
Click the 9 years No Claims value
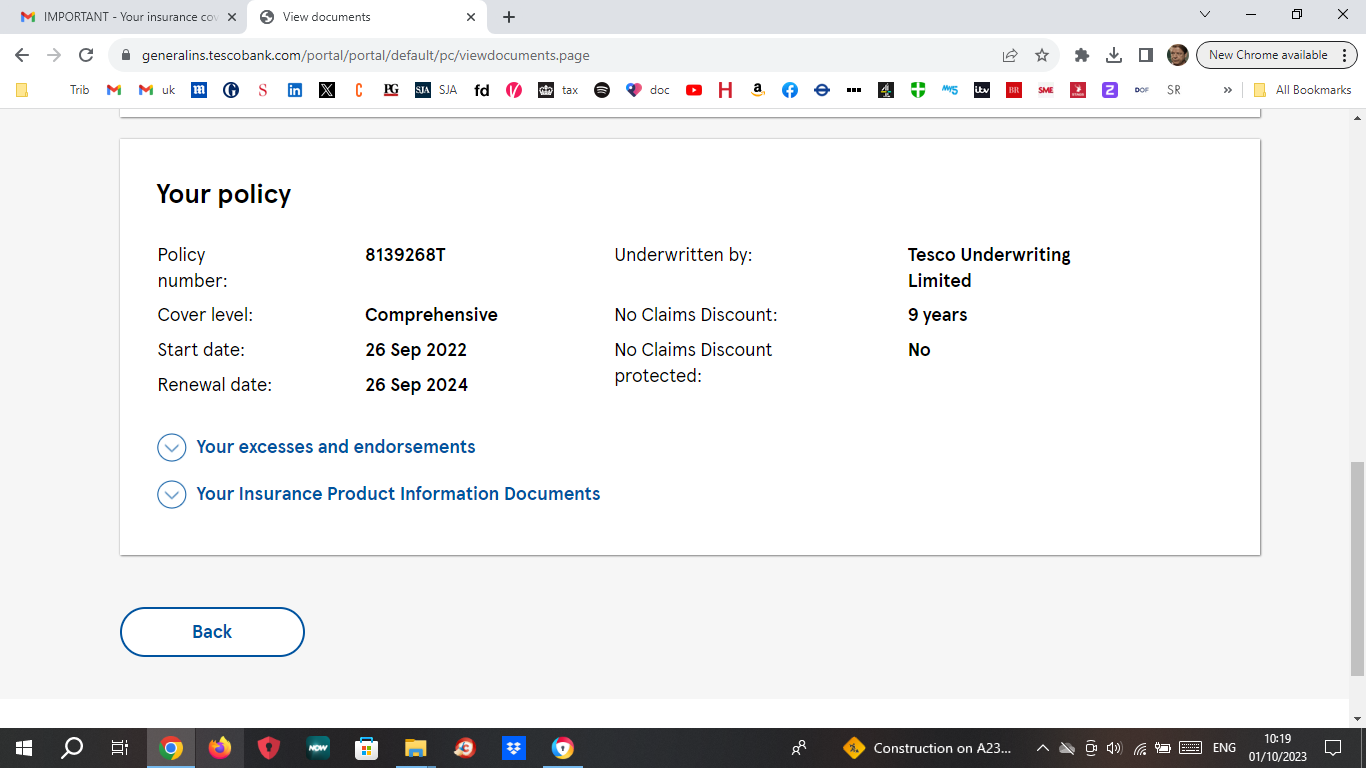click(x=937, y=315)
